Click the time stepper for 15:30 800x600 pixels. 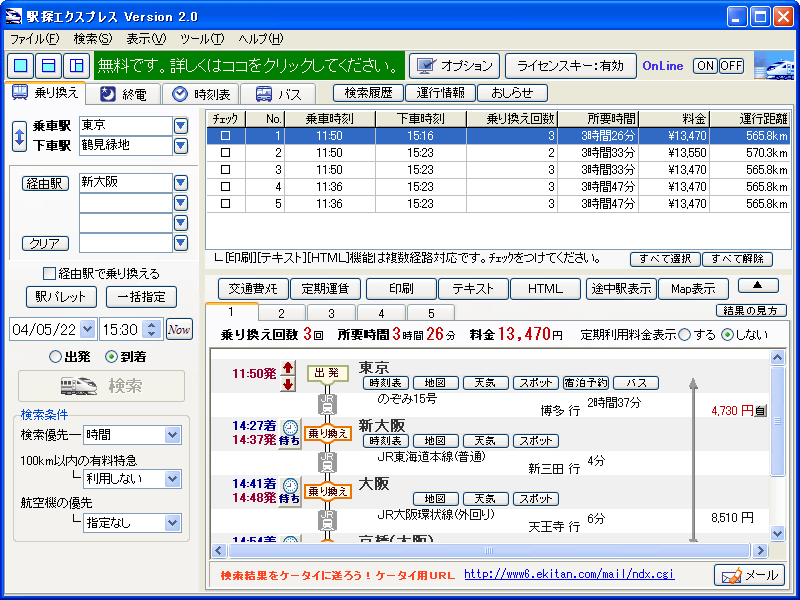click(x=152, y=330)
